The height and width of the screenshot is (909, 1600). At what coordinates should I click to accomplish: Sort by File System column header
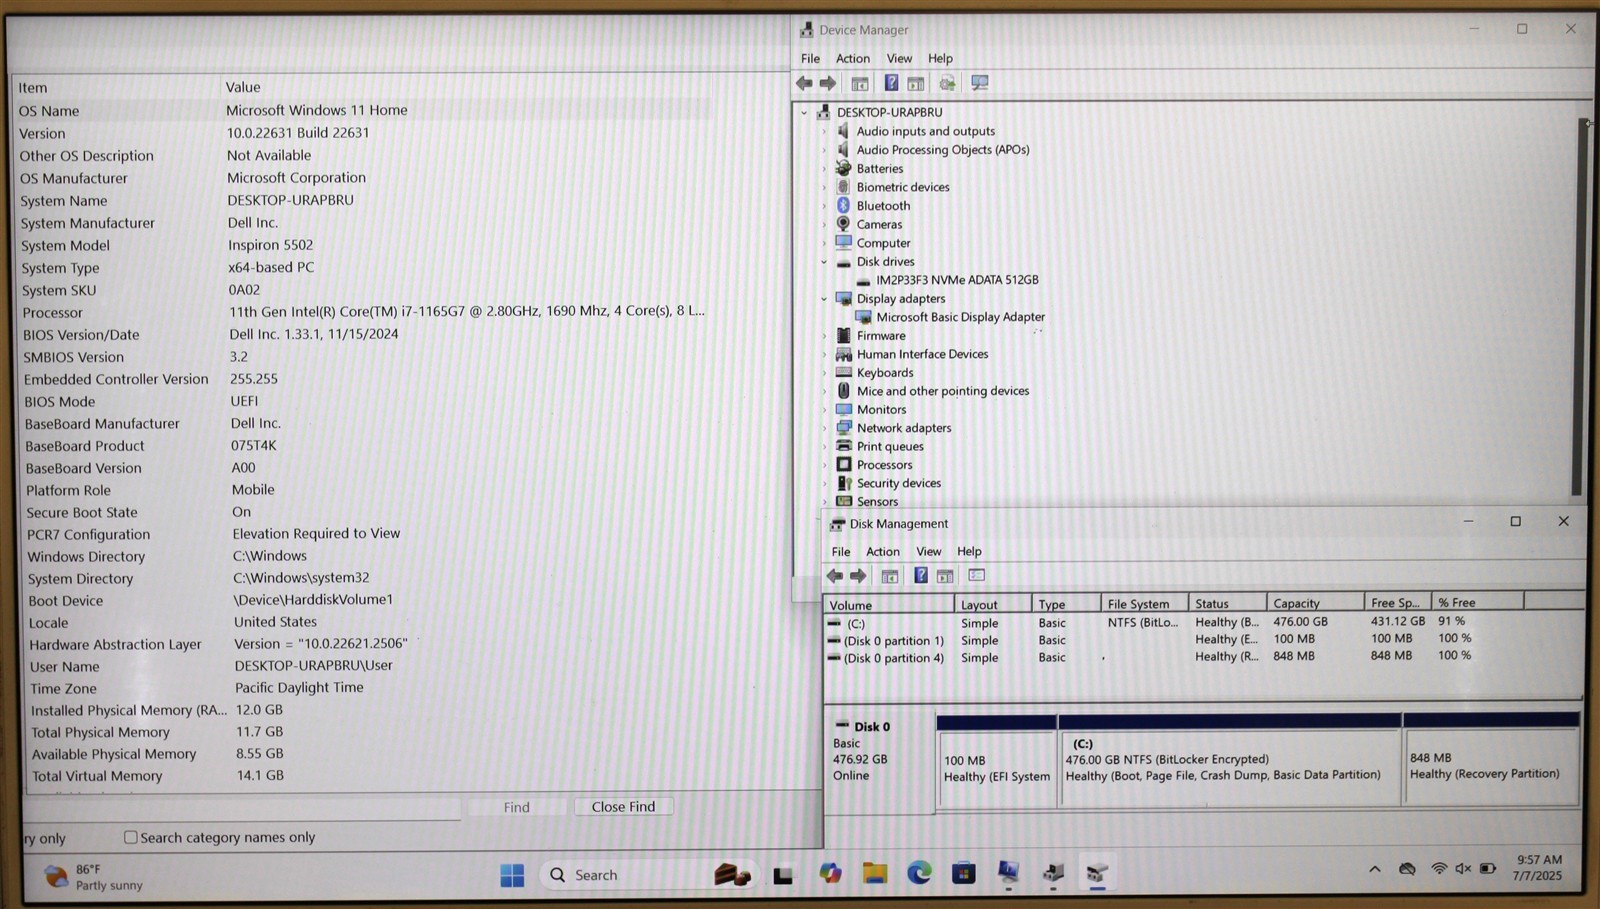tap(1143, 604)
